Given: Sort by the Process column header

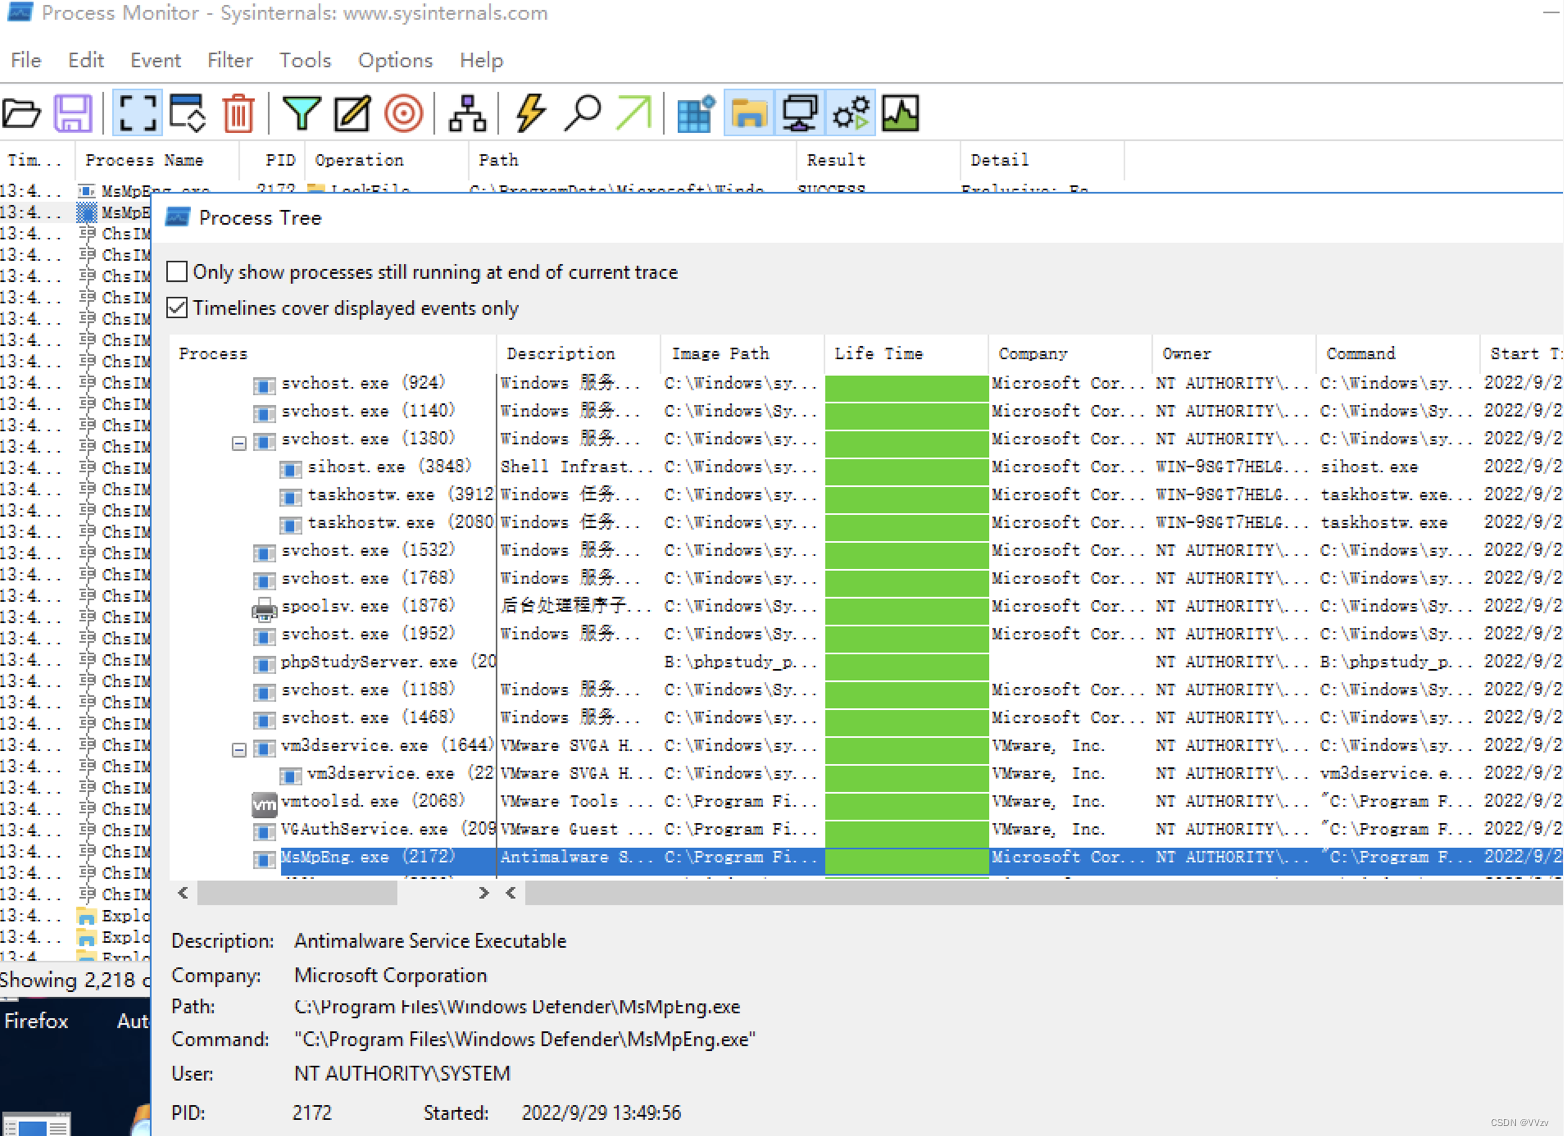Looking at the screenshot, I should pyautogui.click(x=333, y=353).
